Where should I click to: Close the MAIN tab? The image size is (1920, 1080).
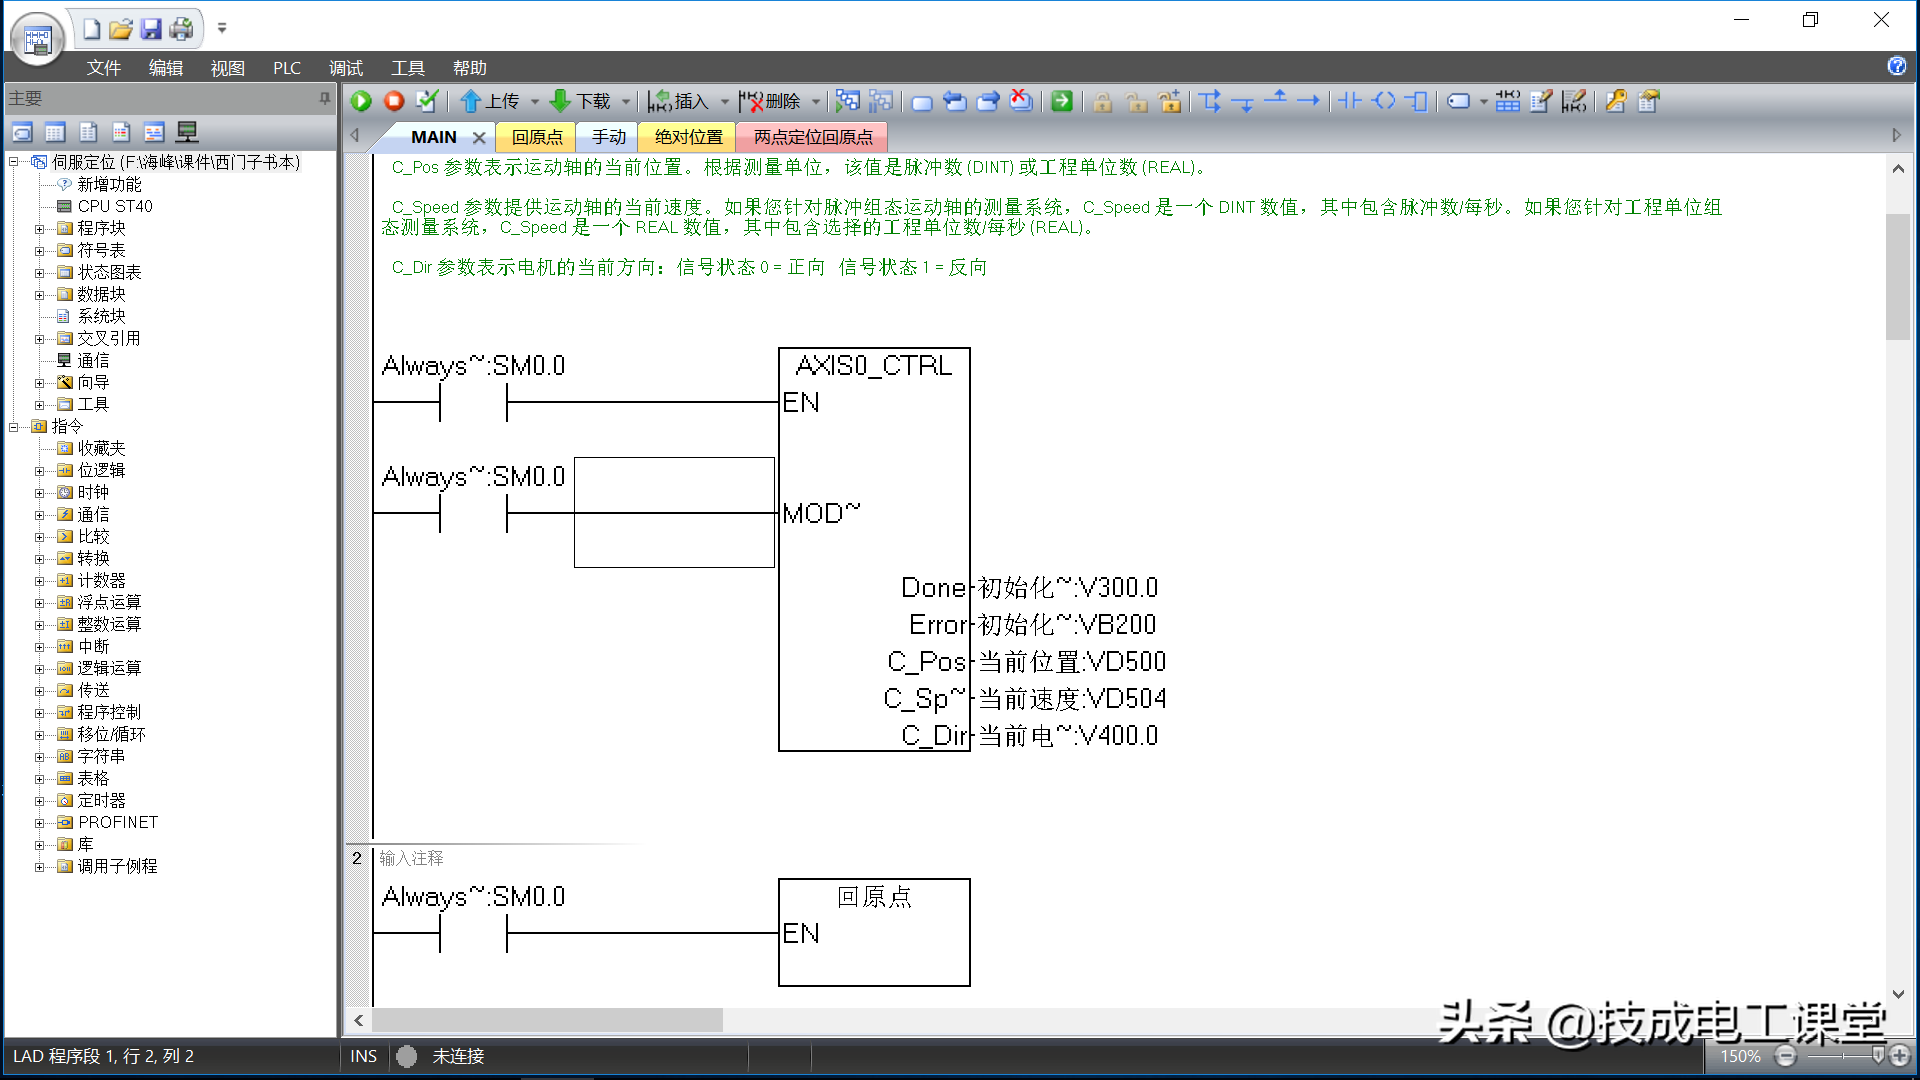point(479,138)
